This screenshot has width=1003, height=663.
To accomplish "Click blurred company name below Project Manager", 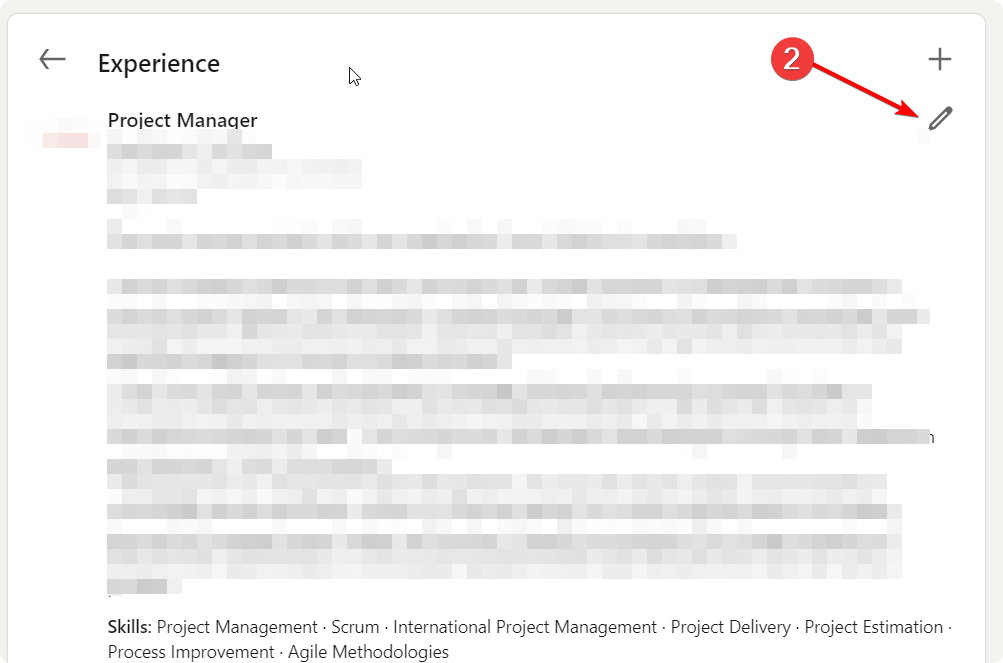I will coord(189,152).
